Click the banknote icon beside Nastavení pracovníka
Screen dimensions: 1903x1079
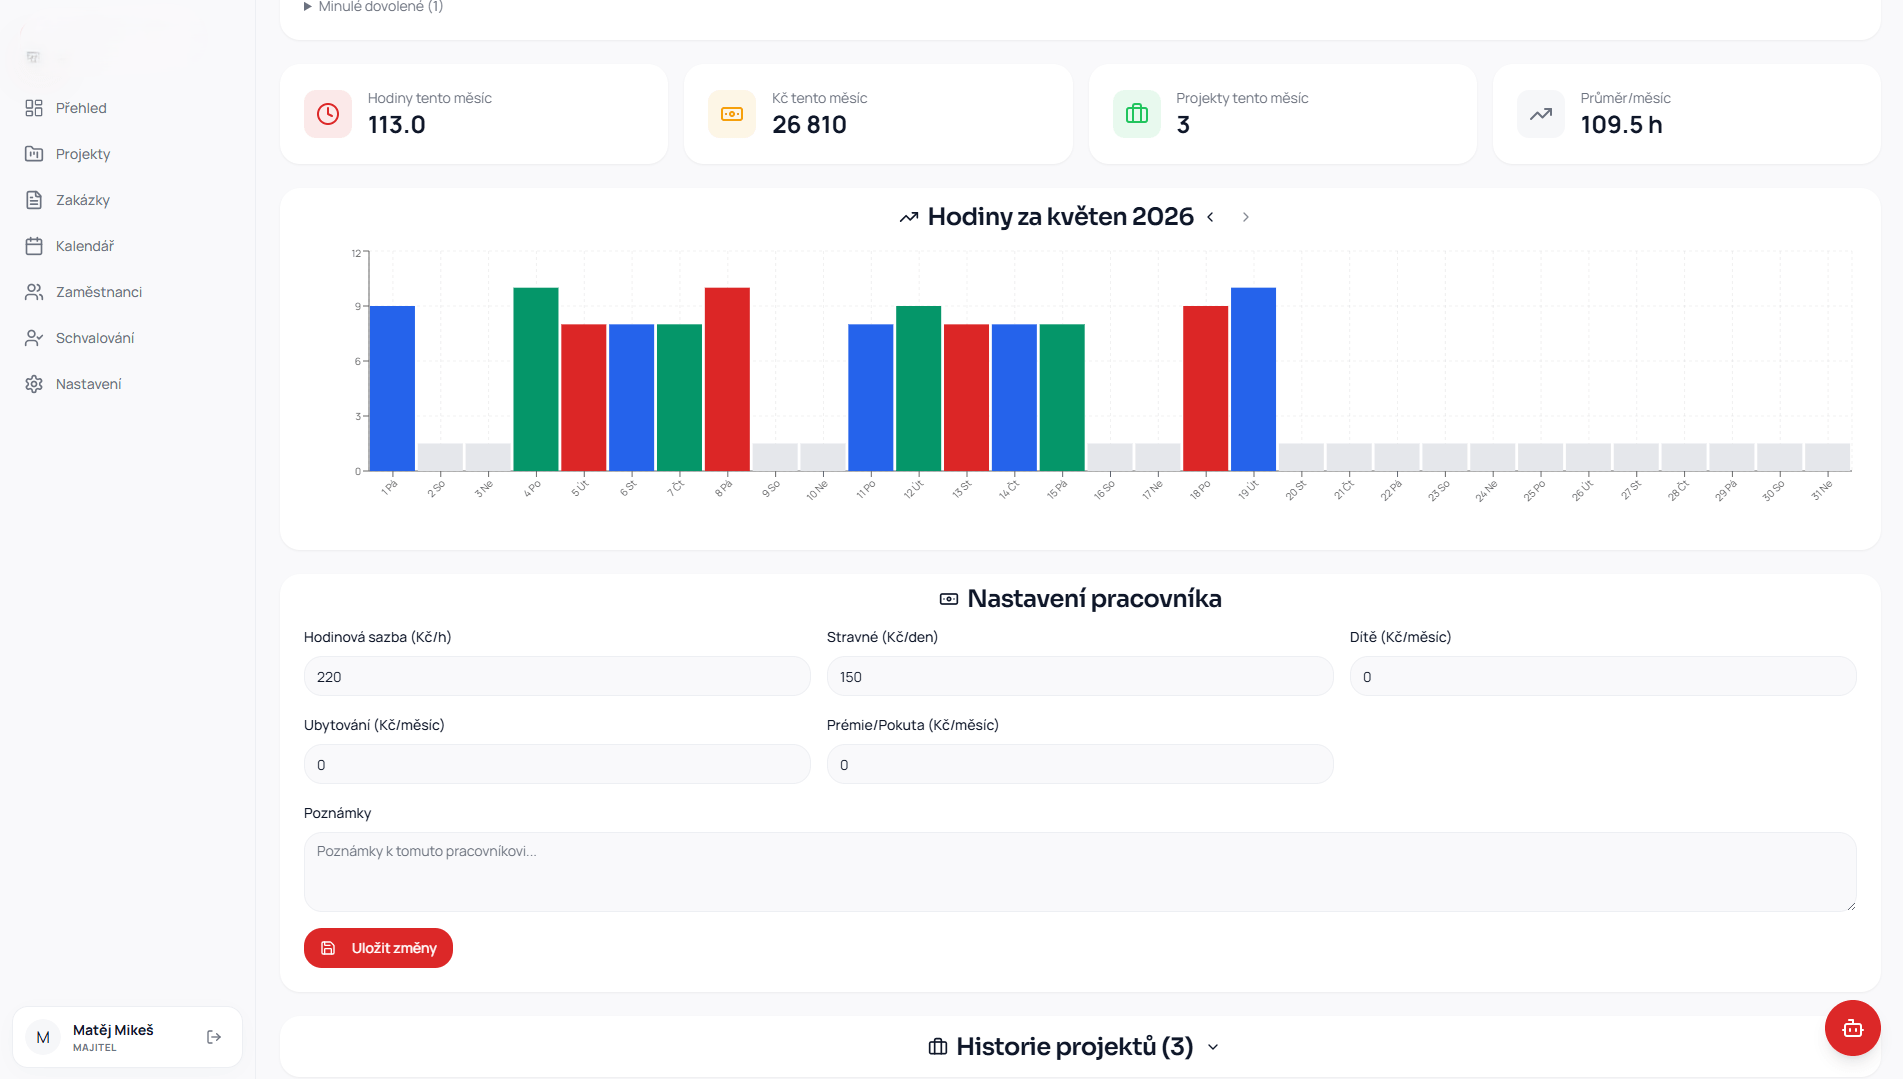(x=949, y=599)
